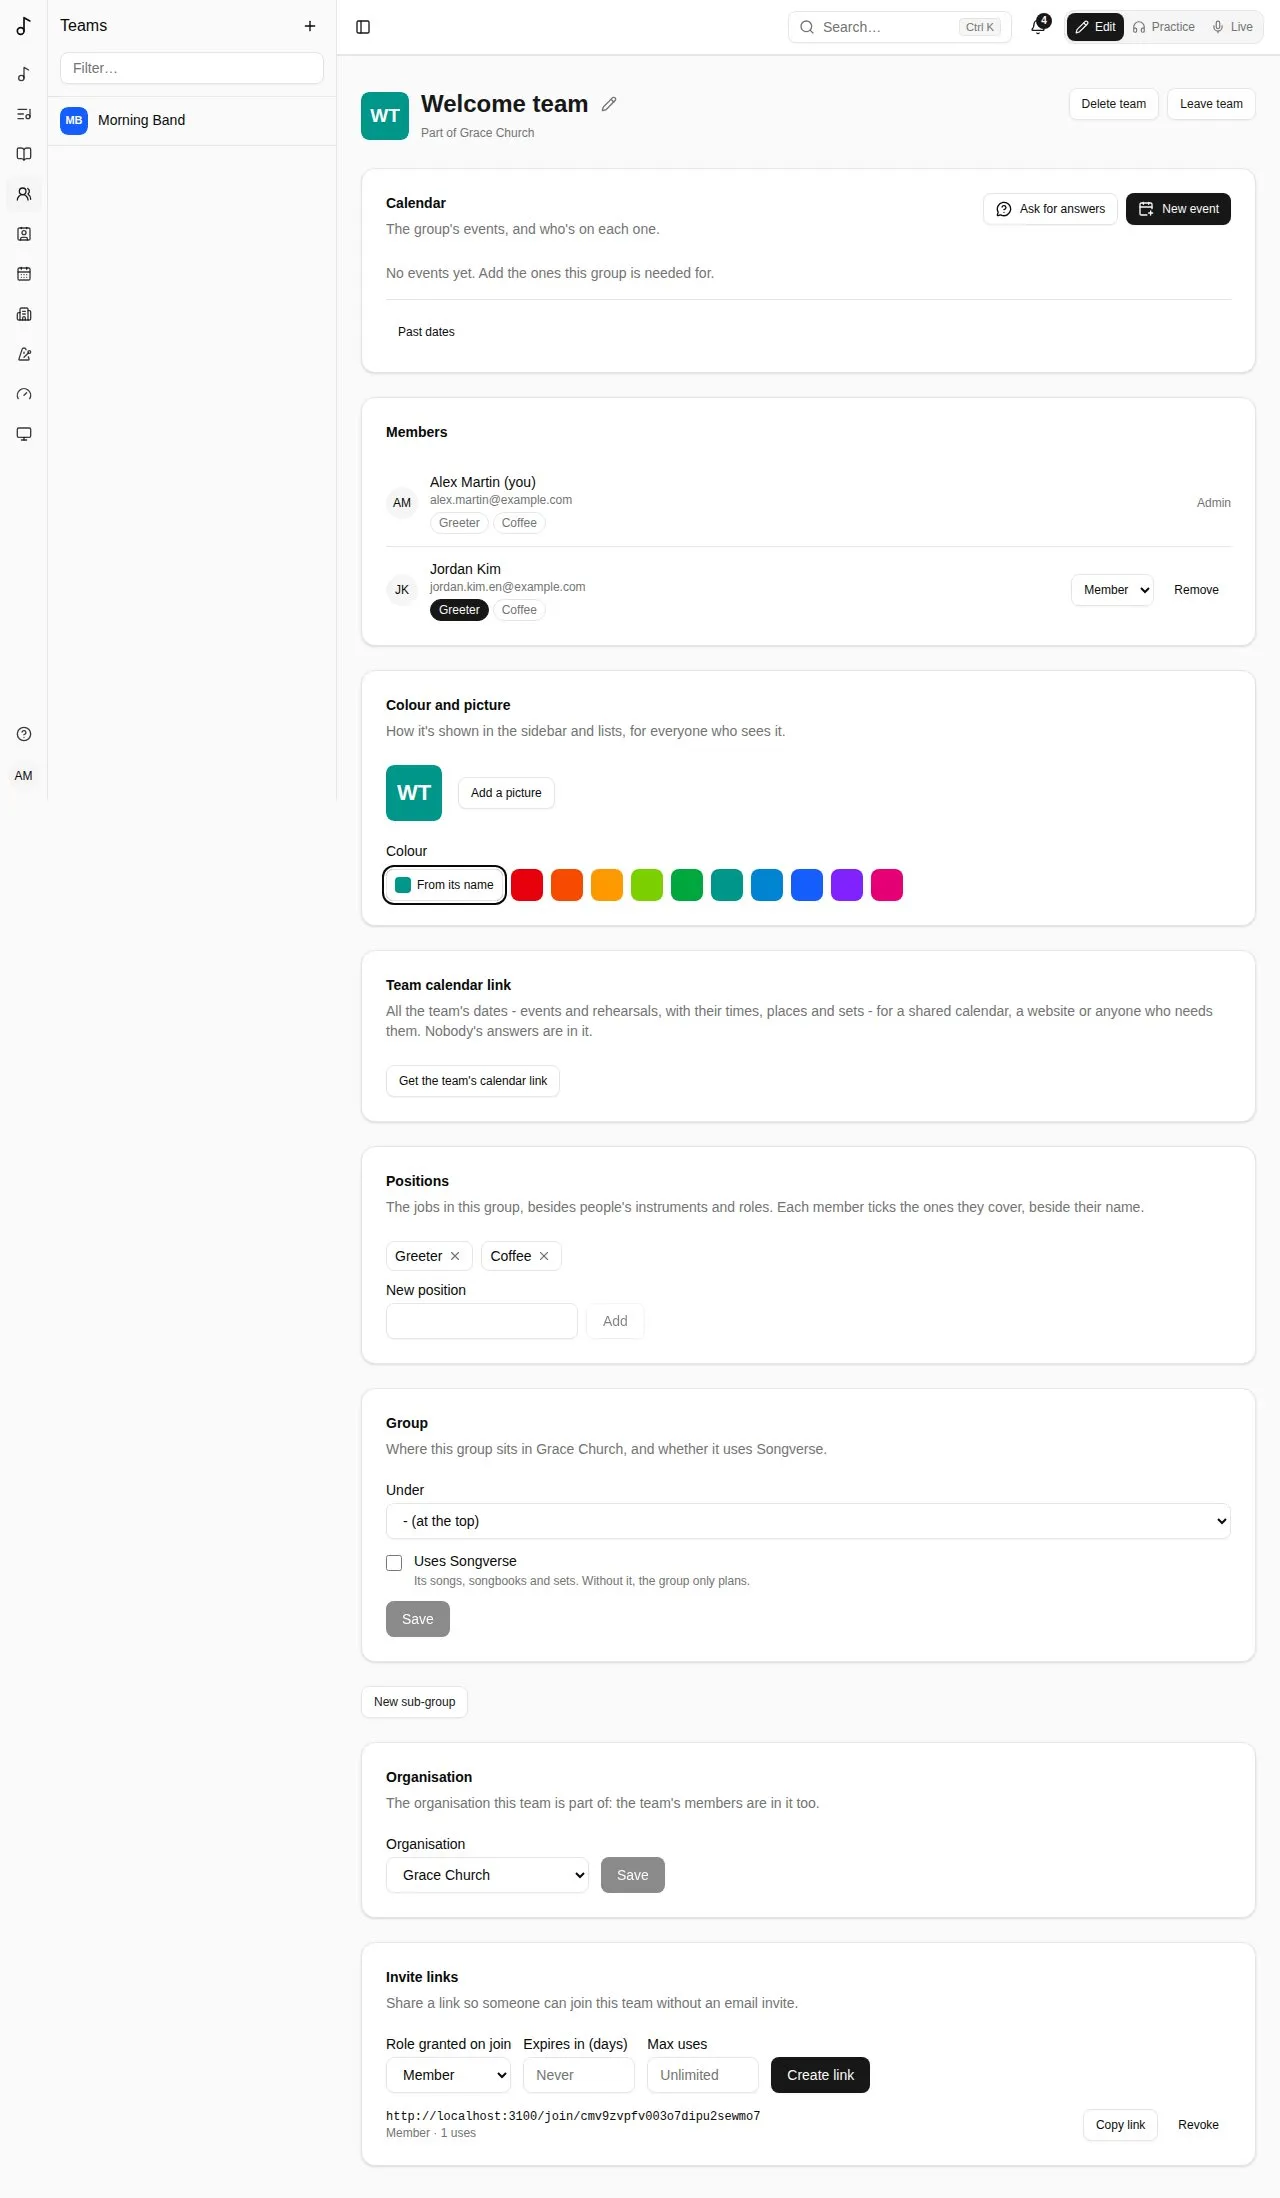Toggle Alex Martin's Greeter position tag
Screen dimensions: 1280x2198
459,523
